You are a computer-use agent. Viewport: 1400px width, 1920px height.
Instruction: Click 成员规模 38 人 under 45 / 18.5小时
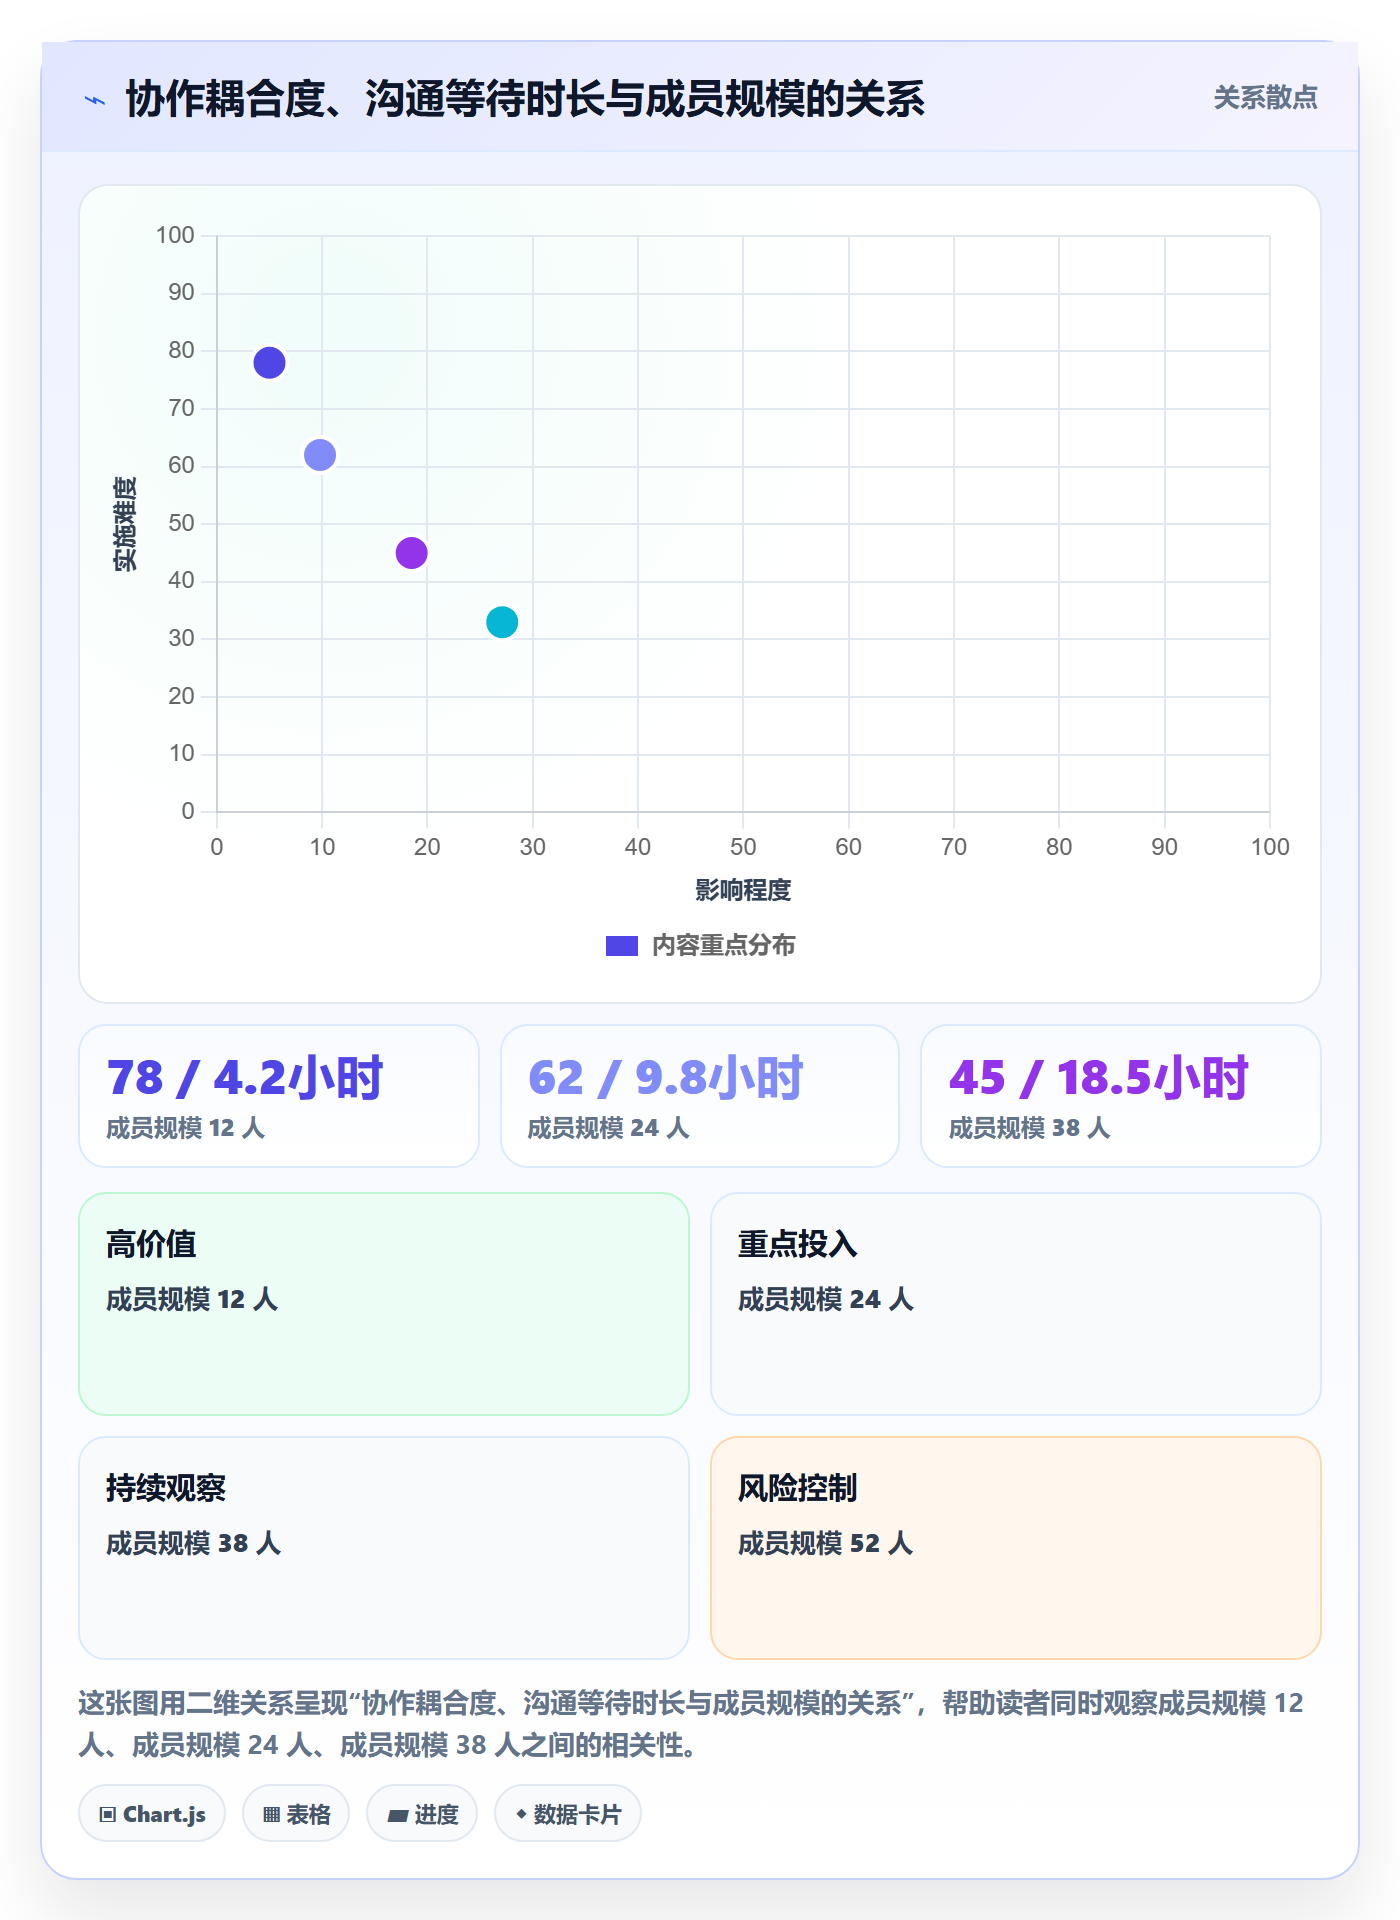click(x=1030, y=1129)
